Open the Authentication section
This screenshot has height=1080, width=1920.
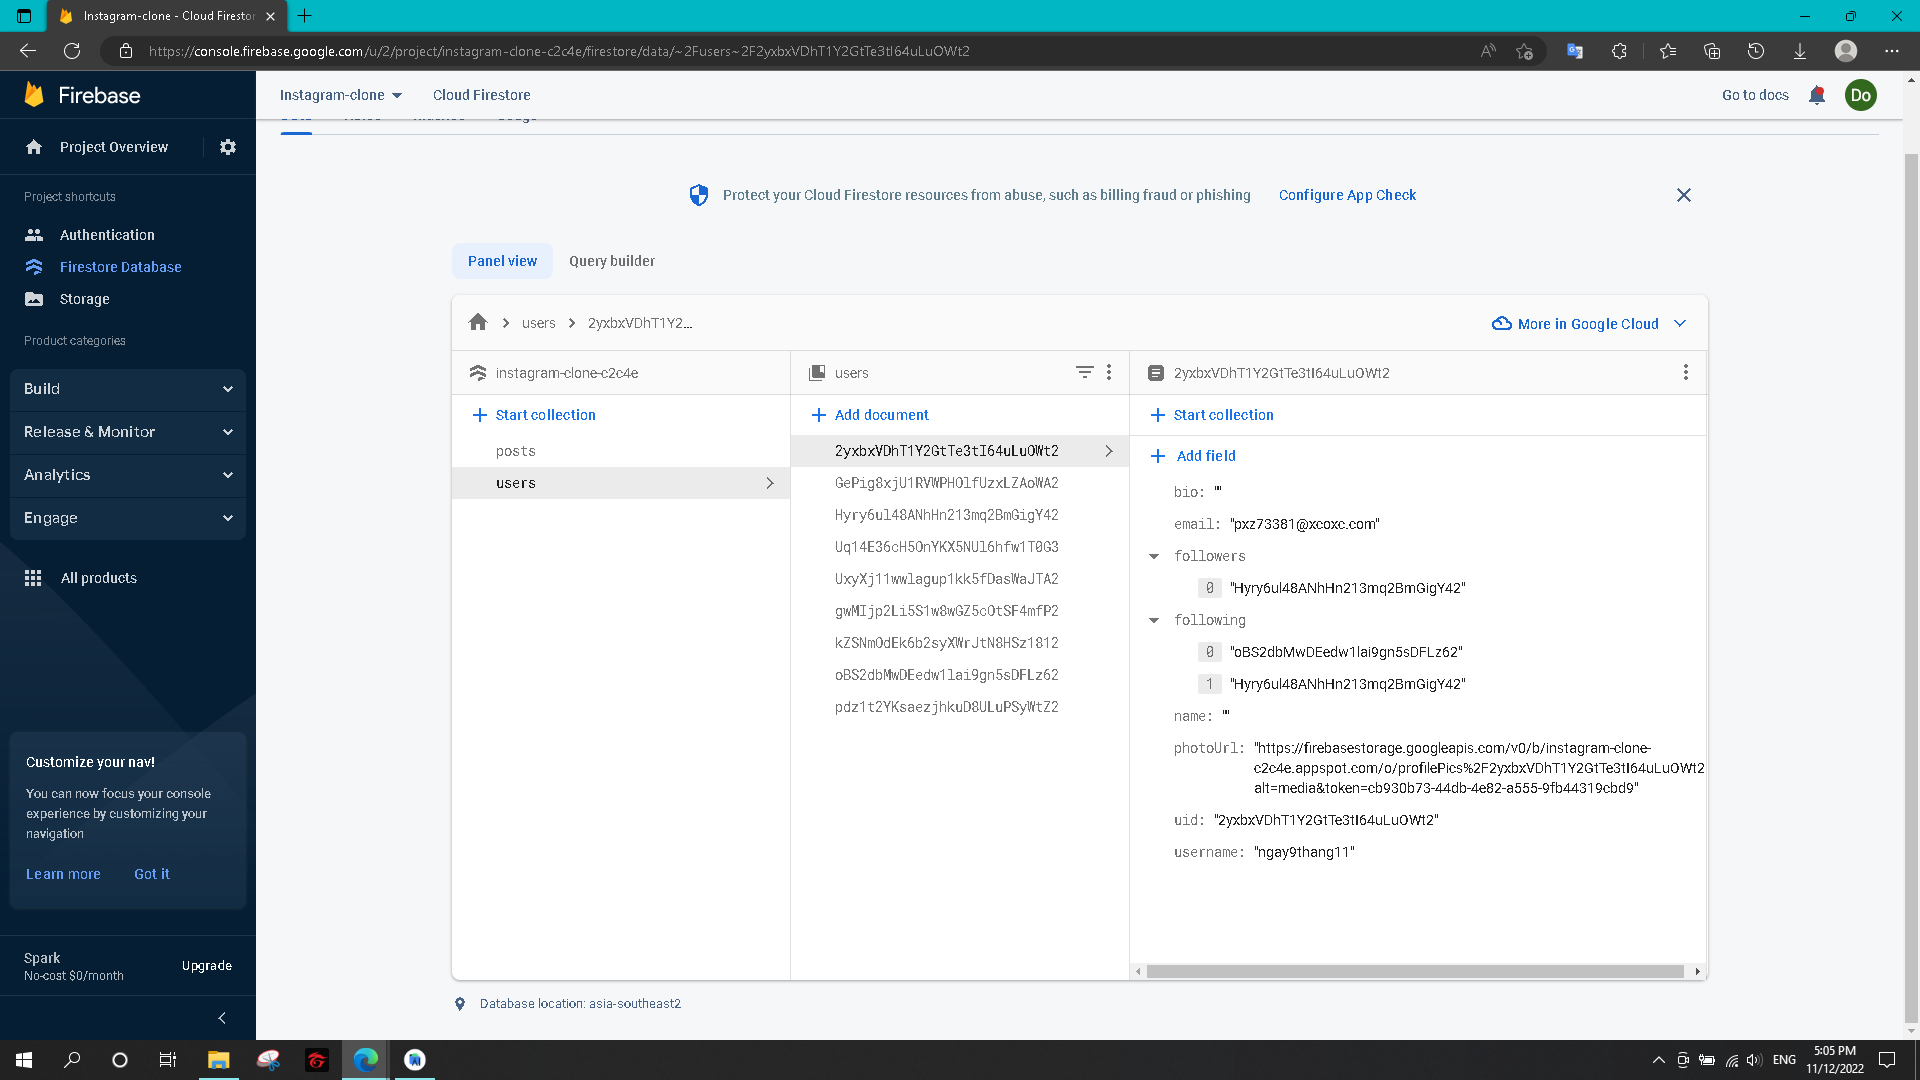pyautogui.click(x=104, y=234)
